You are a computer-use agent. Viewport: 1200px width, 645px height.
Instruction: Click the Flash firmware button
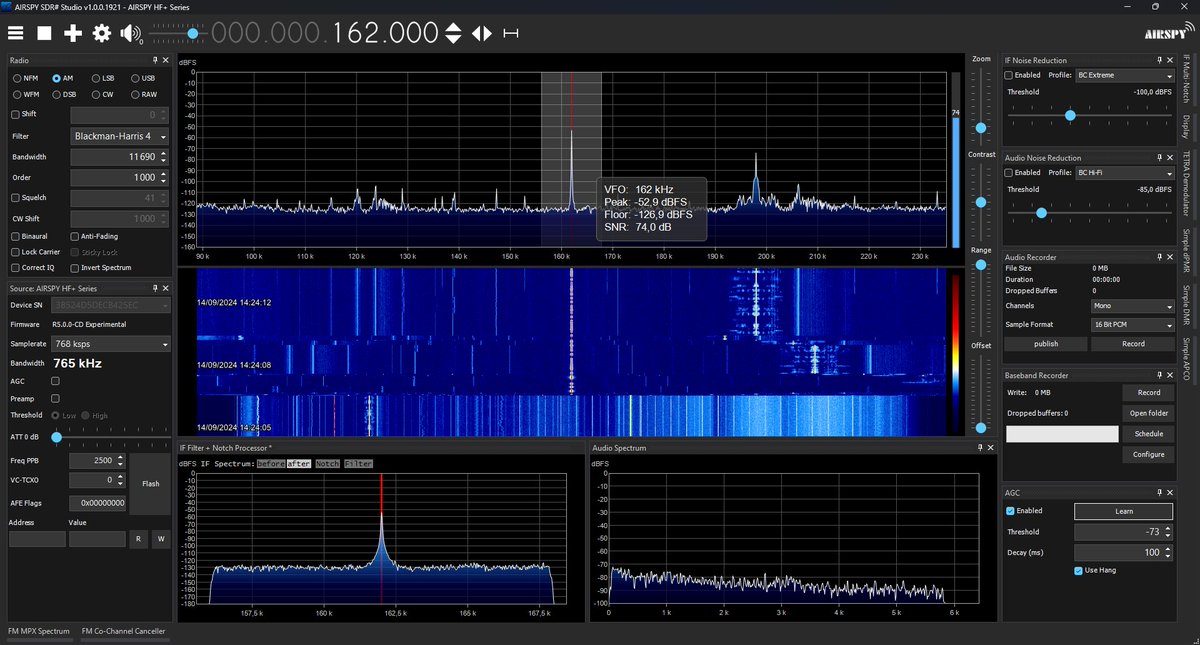click(x=150, y=483)
